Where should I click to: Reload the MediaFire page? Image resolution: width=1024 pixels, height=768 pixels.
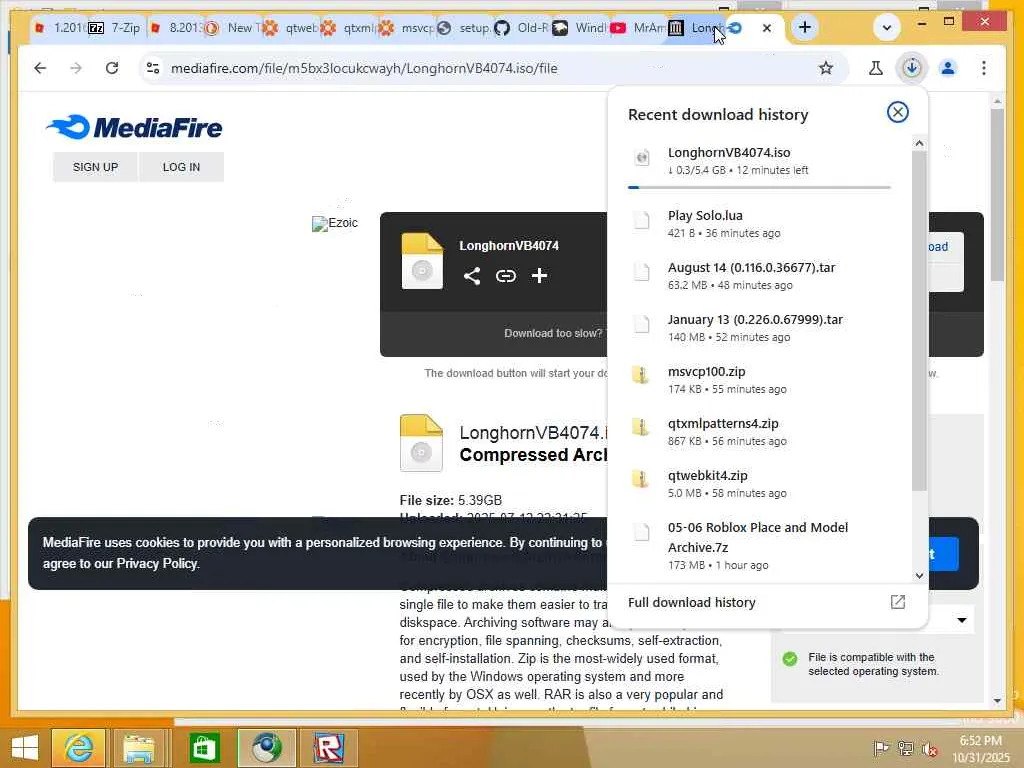[x=112, y=68]
